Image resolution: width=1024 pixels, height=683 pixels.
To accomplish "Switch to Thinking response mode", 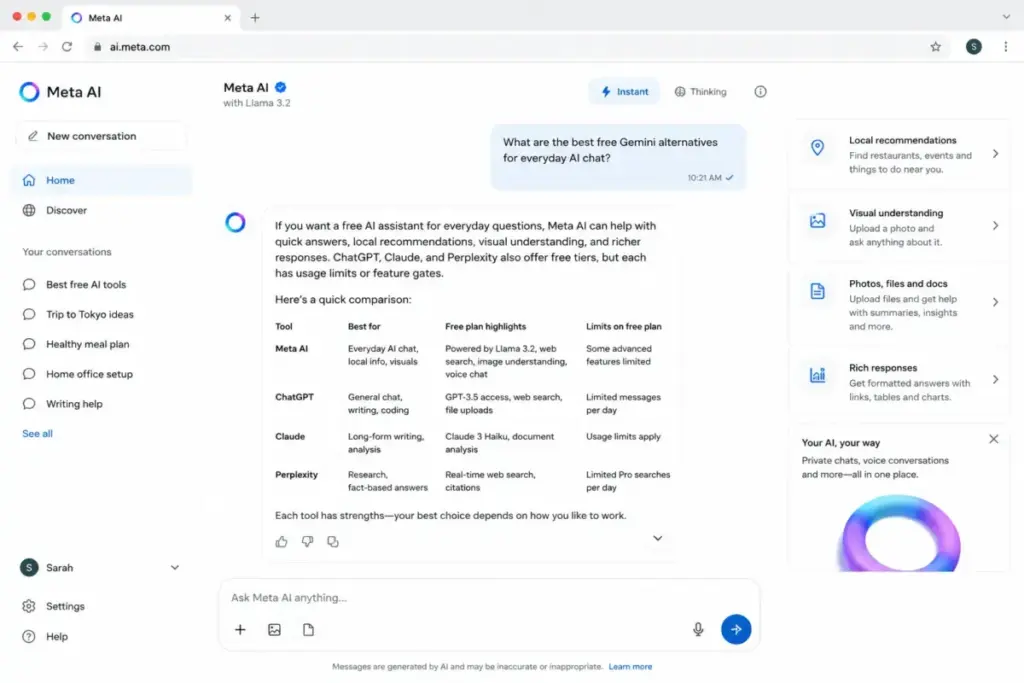I will tap(701, 91).
